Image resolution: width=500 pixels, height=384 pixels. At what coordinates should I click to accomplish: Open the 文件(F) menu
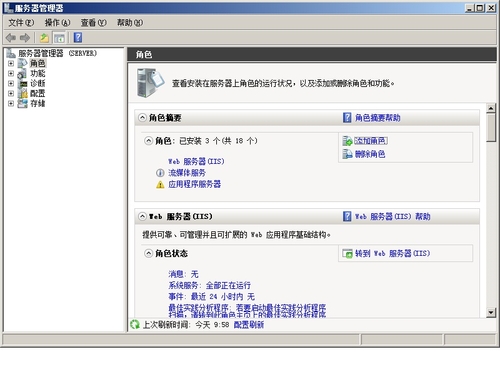(21, 23)
